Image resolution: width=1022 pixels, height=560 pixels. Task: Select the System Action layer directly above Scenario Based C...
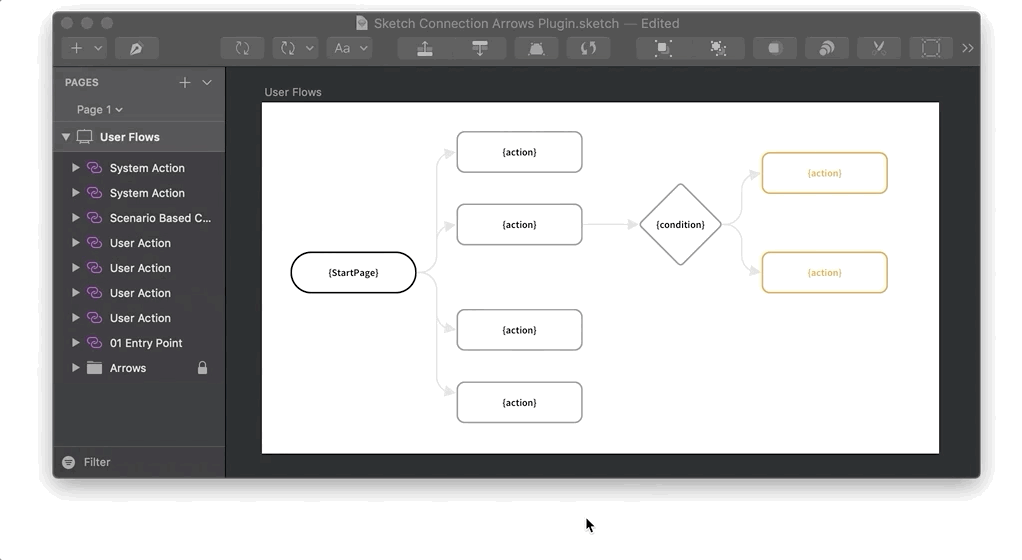[x=139, y=193]
